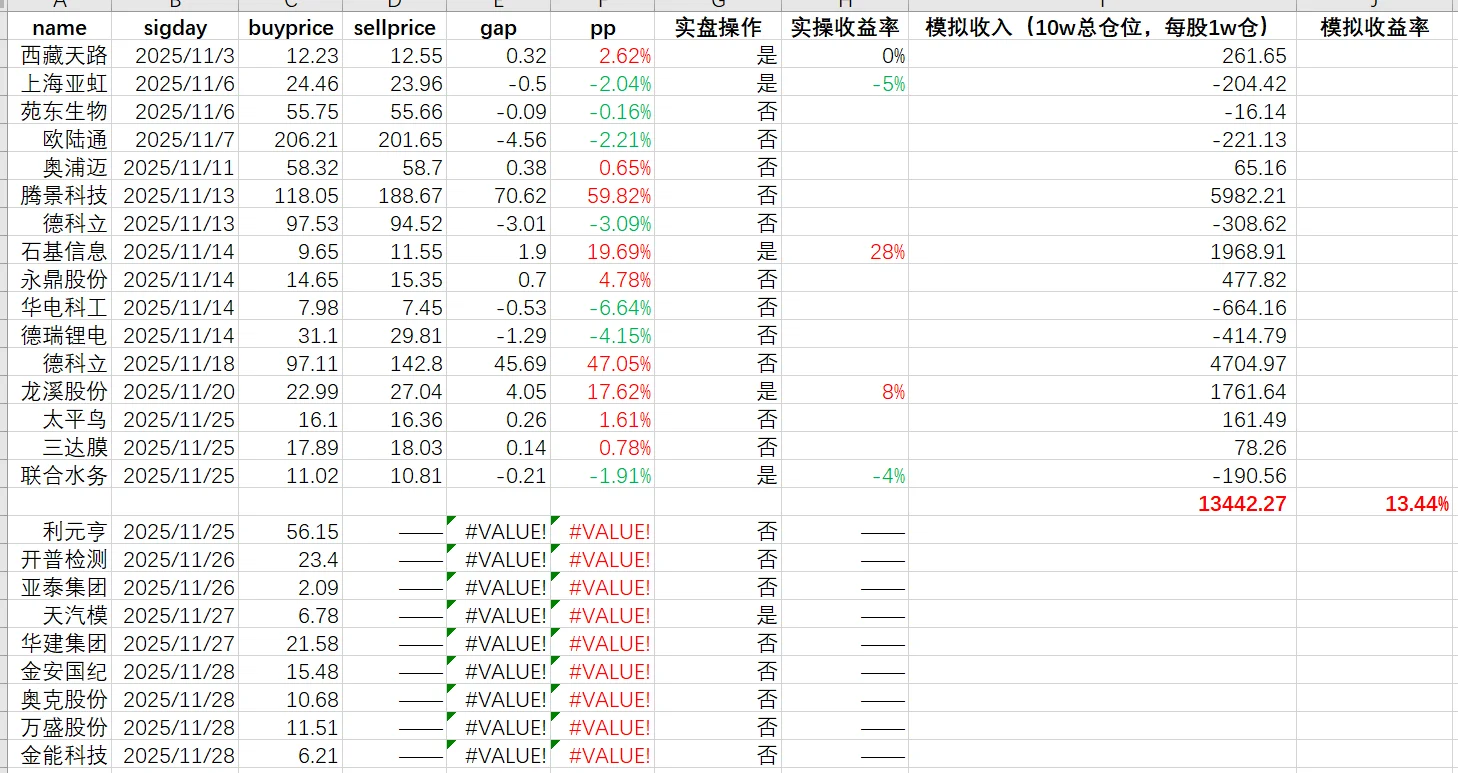Screen dimensions: 1458x773
Task: Click the sigday cell 2025/11/20
Action: 175,391
